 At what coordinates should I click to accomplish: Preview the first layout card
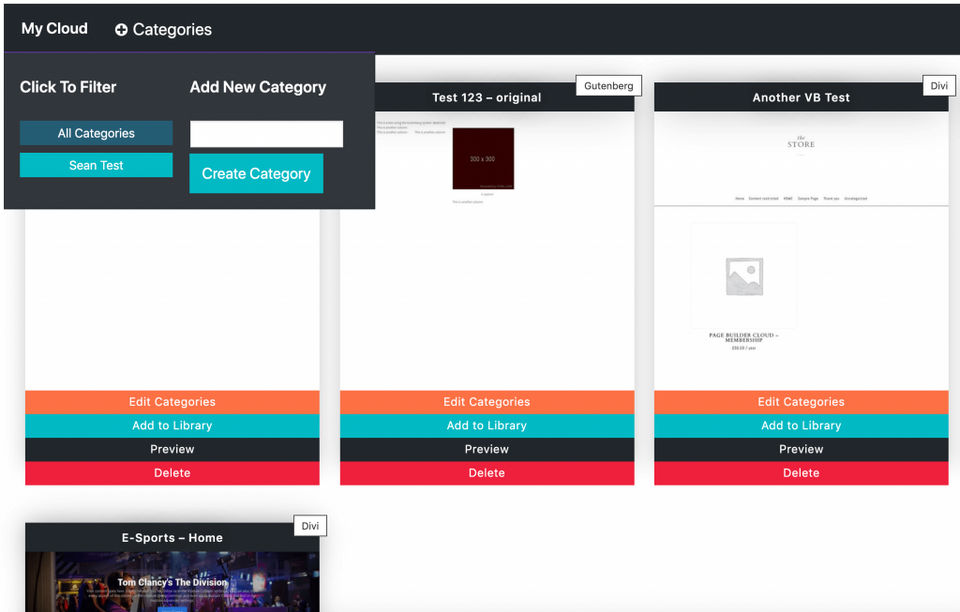[172, 449]
